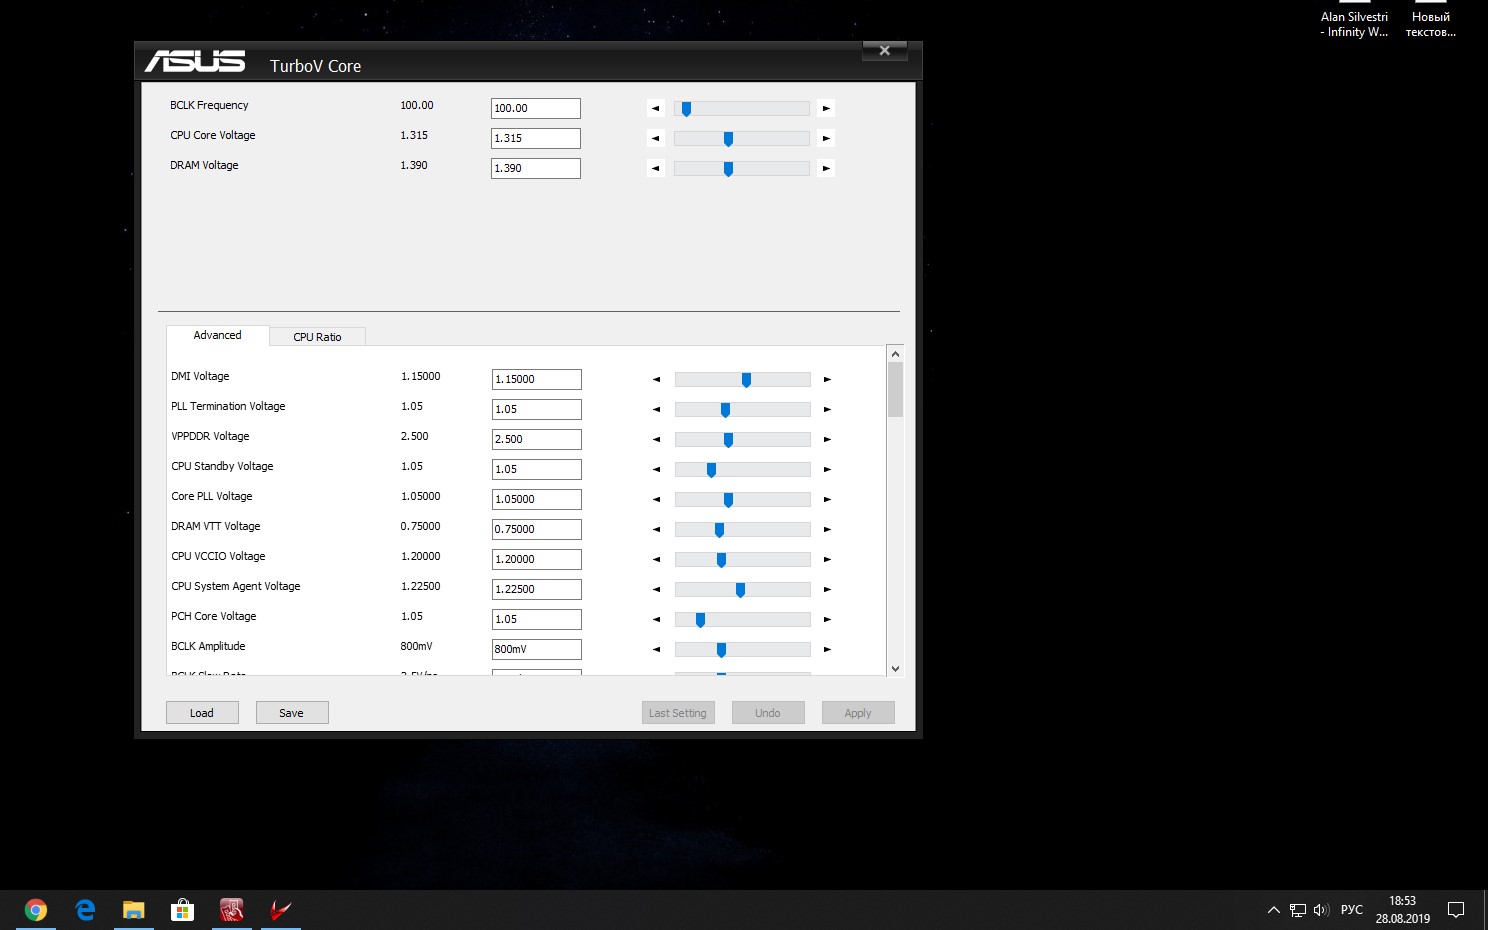
Task: Click the Load button
Action: click(202, 713)
